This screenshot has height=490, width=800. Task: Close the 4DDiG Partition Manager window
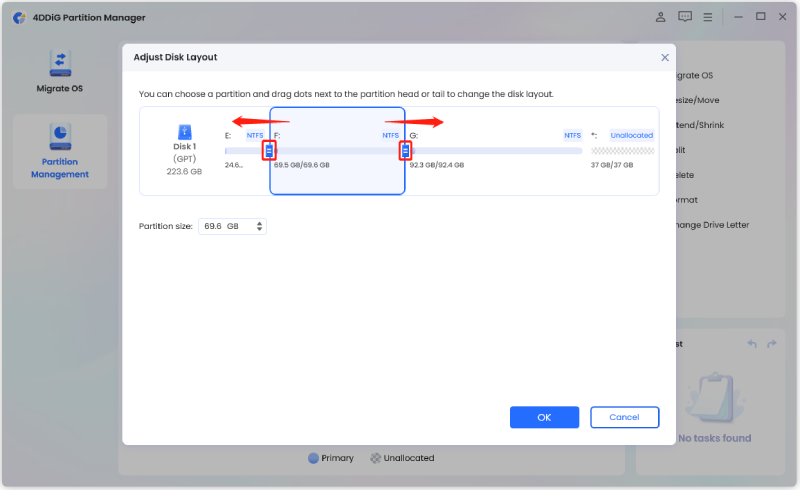coord(783,17)
